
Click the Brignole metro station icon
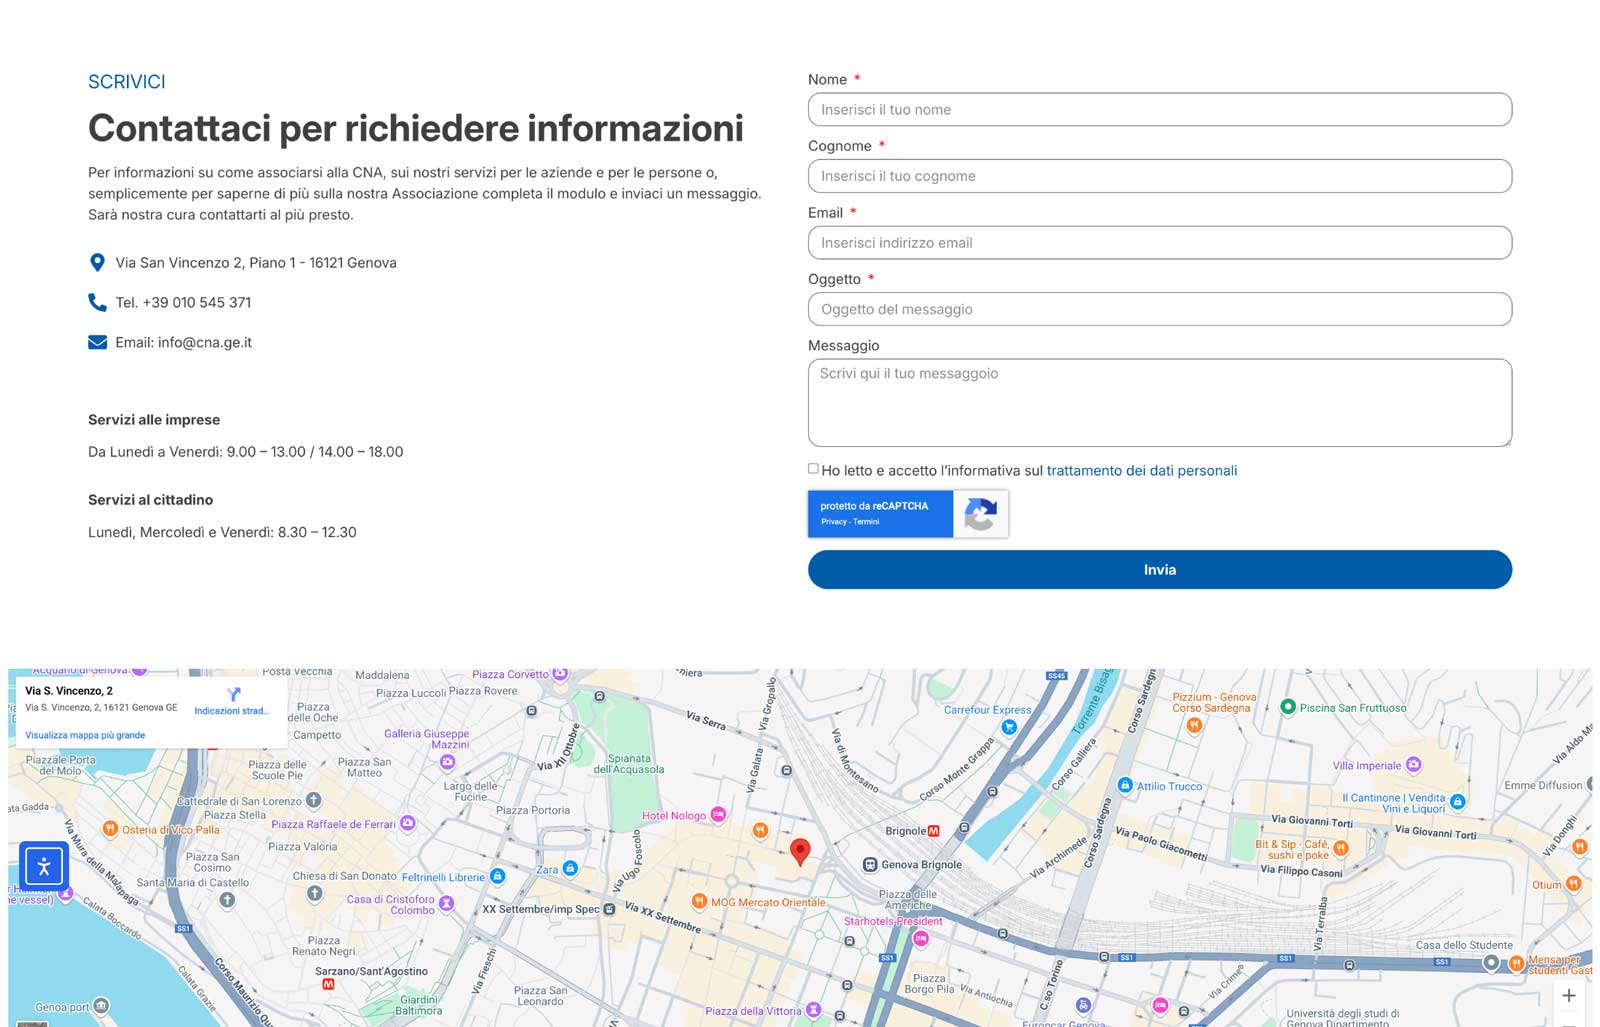(934, 831)
